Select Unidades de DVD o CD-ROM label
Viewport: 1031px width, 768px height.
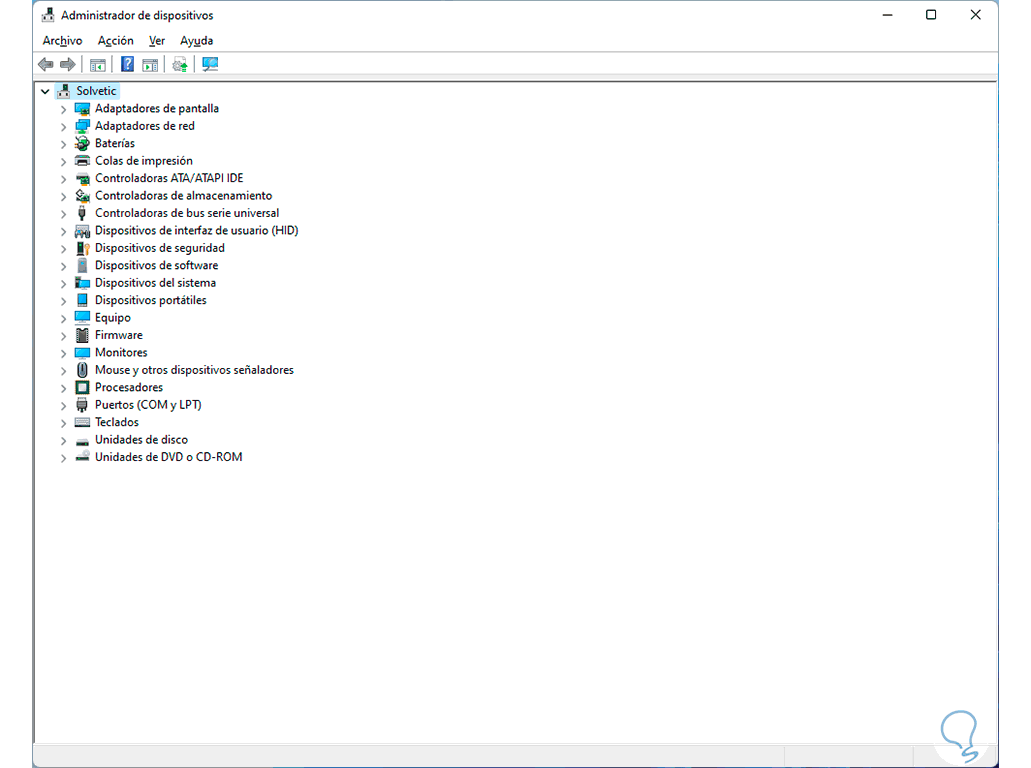(168, 457)
